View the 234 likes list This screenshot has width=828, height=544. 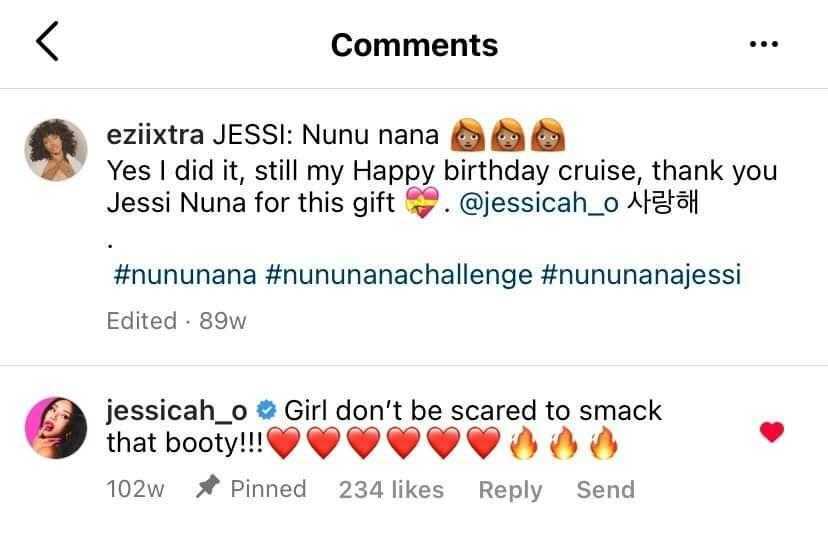coord(391,489)
